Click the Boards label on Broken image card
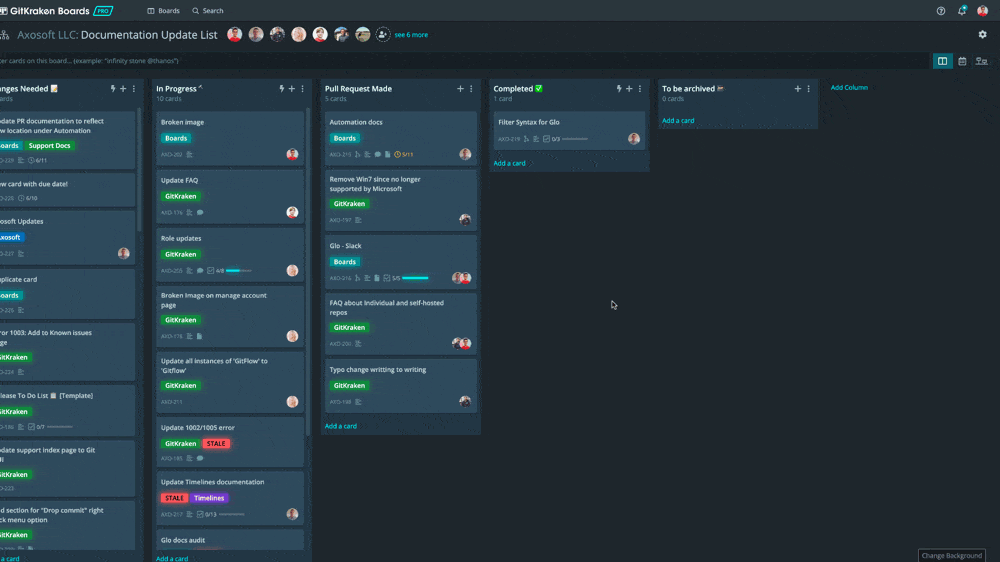 coord(176,138)
